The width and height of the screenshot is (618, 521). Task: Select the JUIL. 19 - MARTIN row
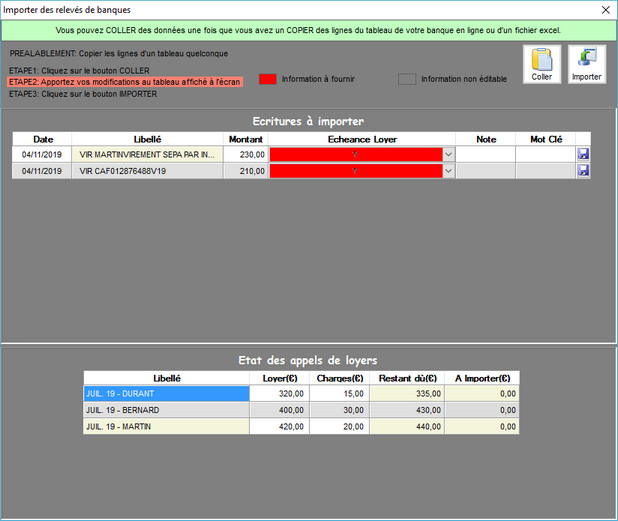(165, 426)
